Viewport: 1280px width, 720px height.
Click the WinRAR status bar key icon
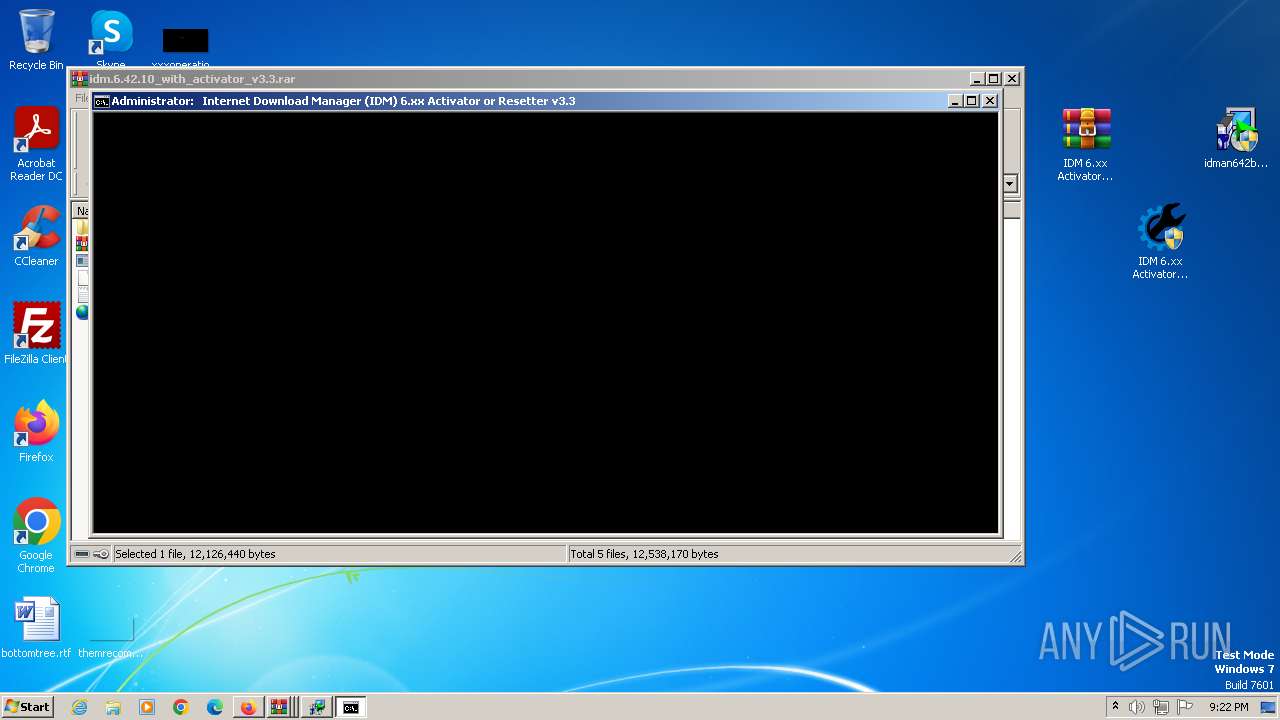(101, 554)
